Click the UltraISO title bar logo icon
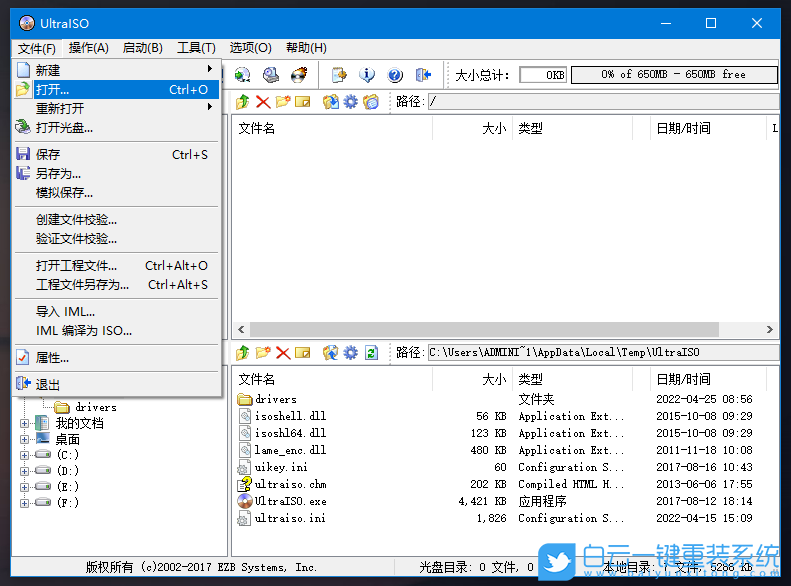This screenshot has height=586, width=791. pyautogui.click(x=27, y=23)
